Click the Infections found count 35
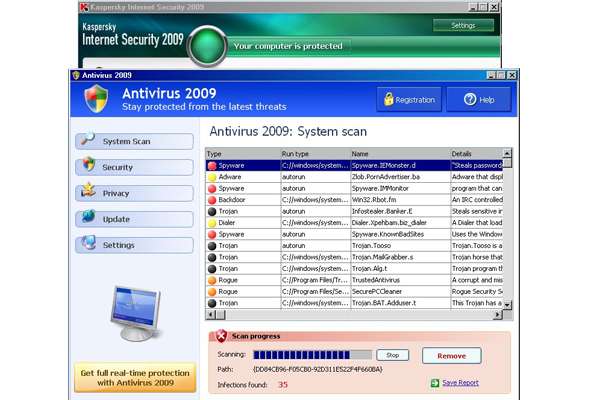The image size is (600, 400). tap(283, 384)
